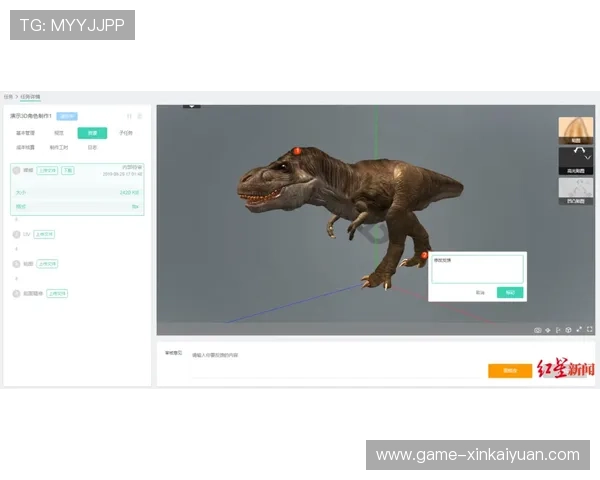Image resolution: width=600 pixels, height=480 pixels.
Task: Click the fullscreen icon in 3D viewer
Action: click(x=589, y=329)
